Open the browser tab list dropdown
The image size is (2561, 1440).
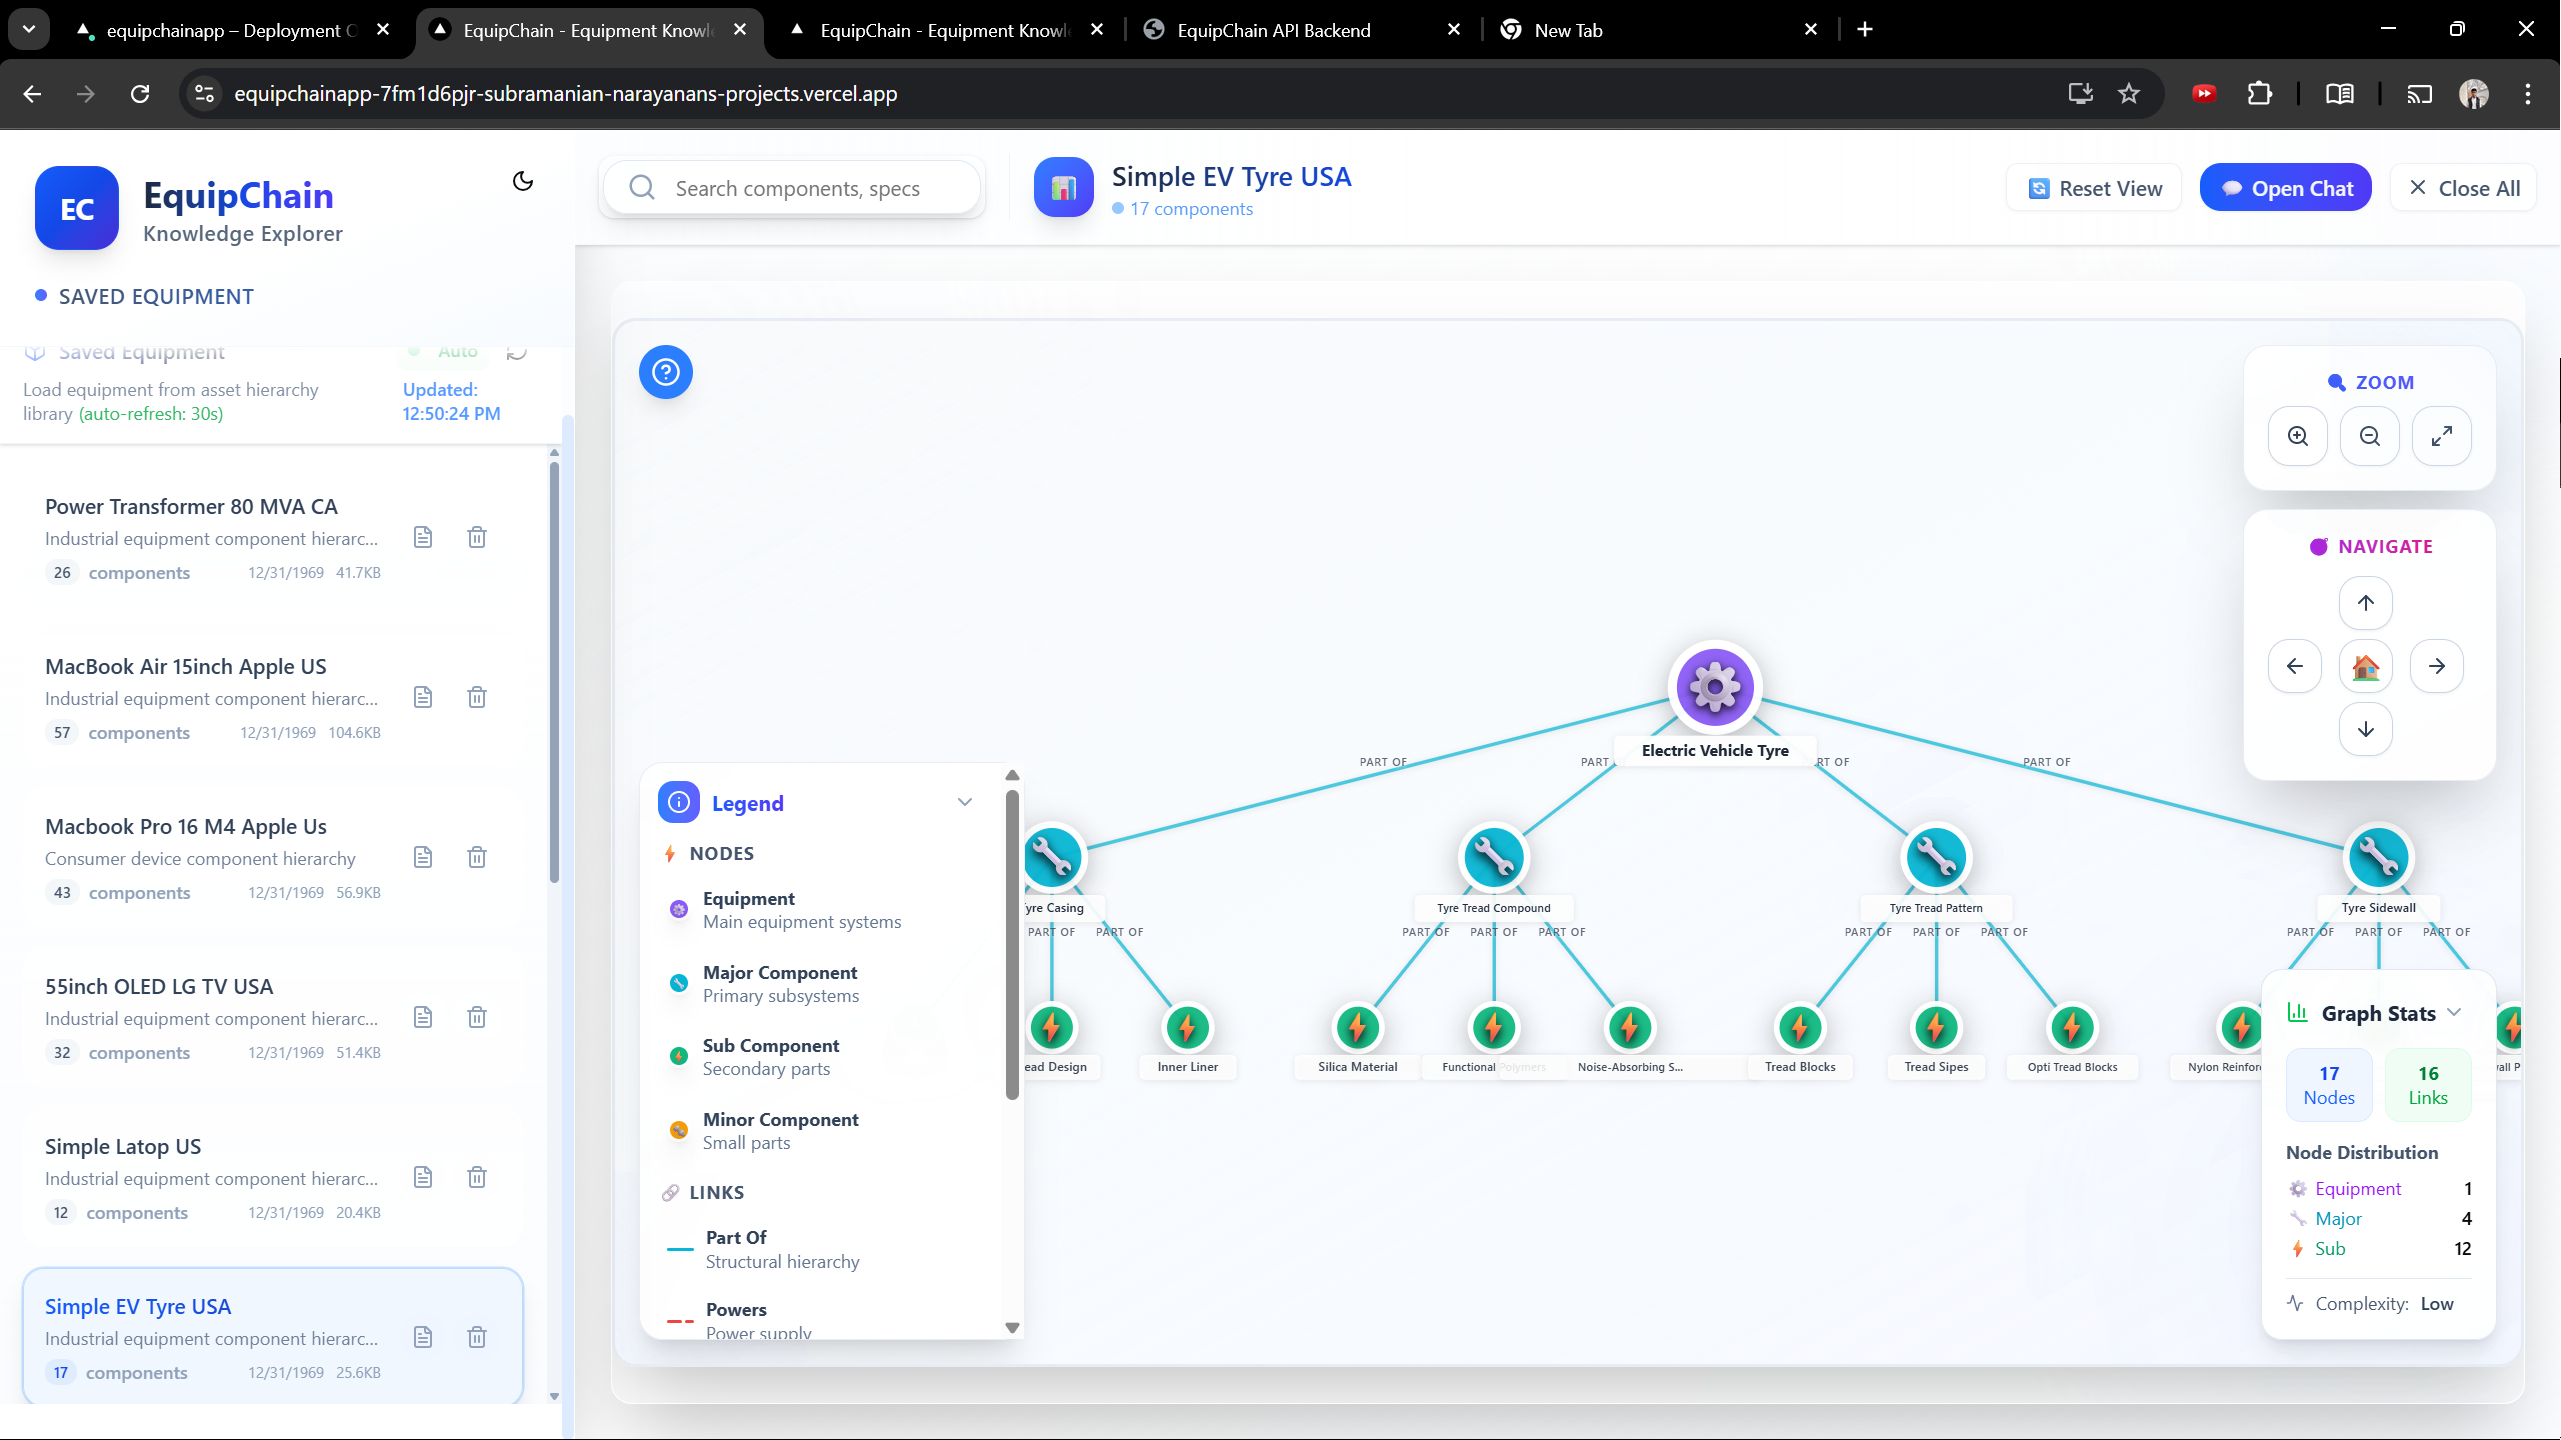[29, 30]
